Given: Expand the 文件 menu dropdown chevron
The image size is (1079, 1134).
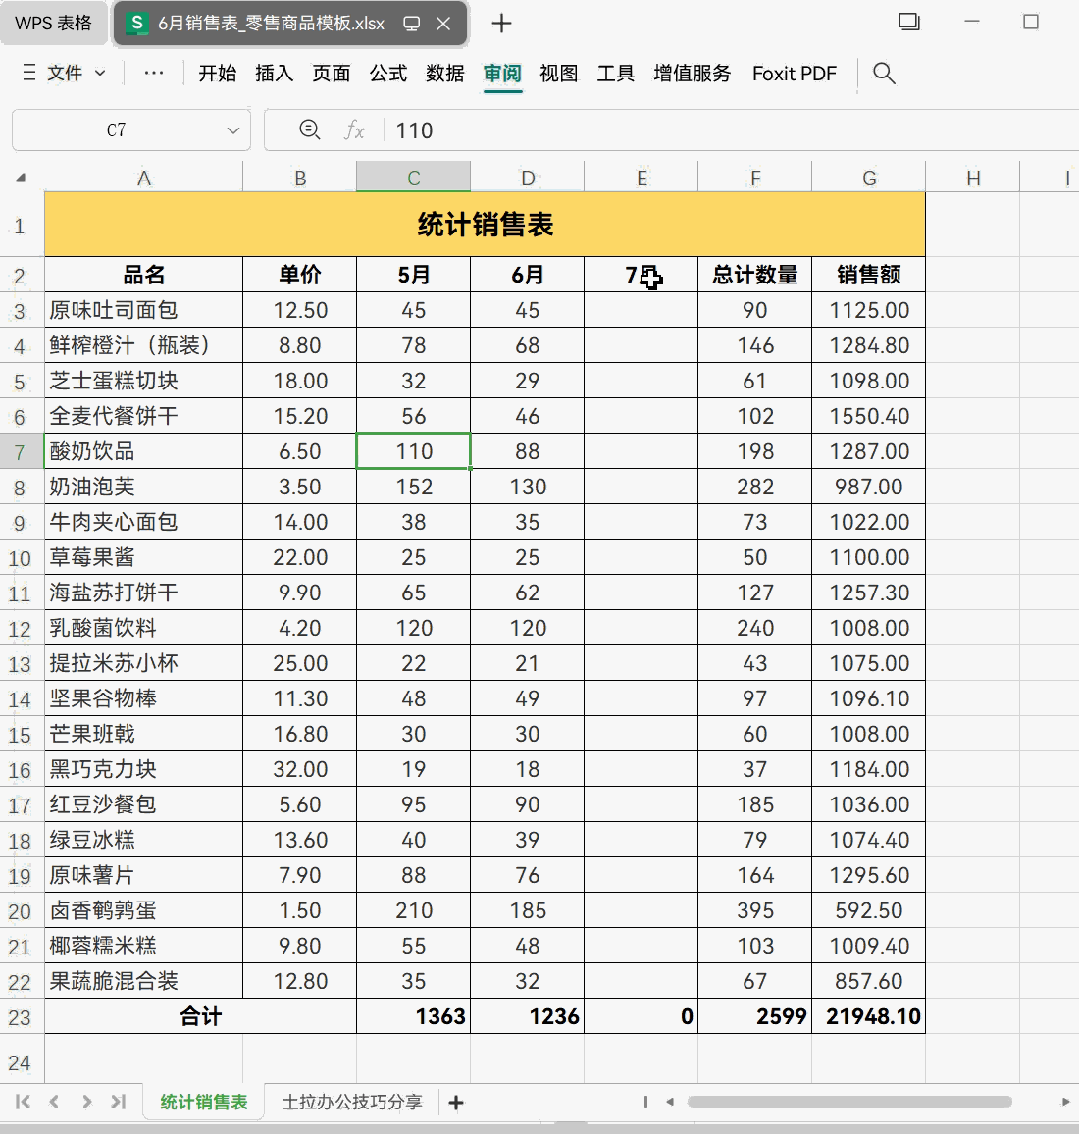Looking at the screenshot, I should tap(100, 73).
